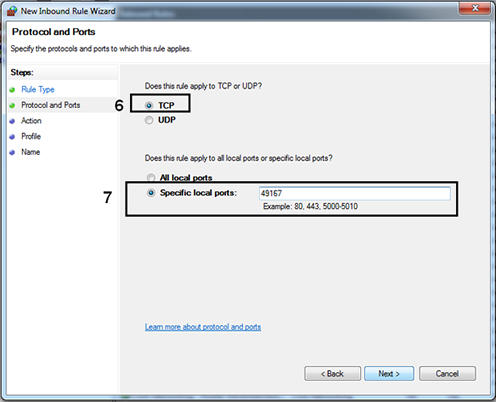Click the firewall wizard title bar icon
Screen dimensions: 496x402
[x=12, y=11]
